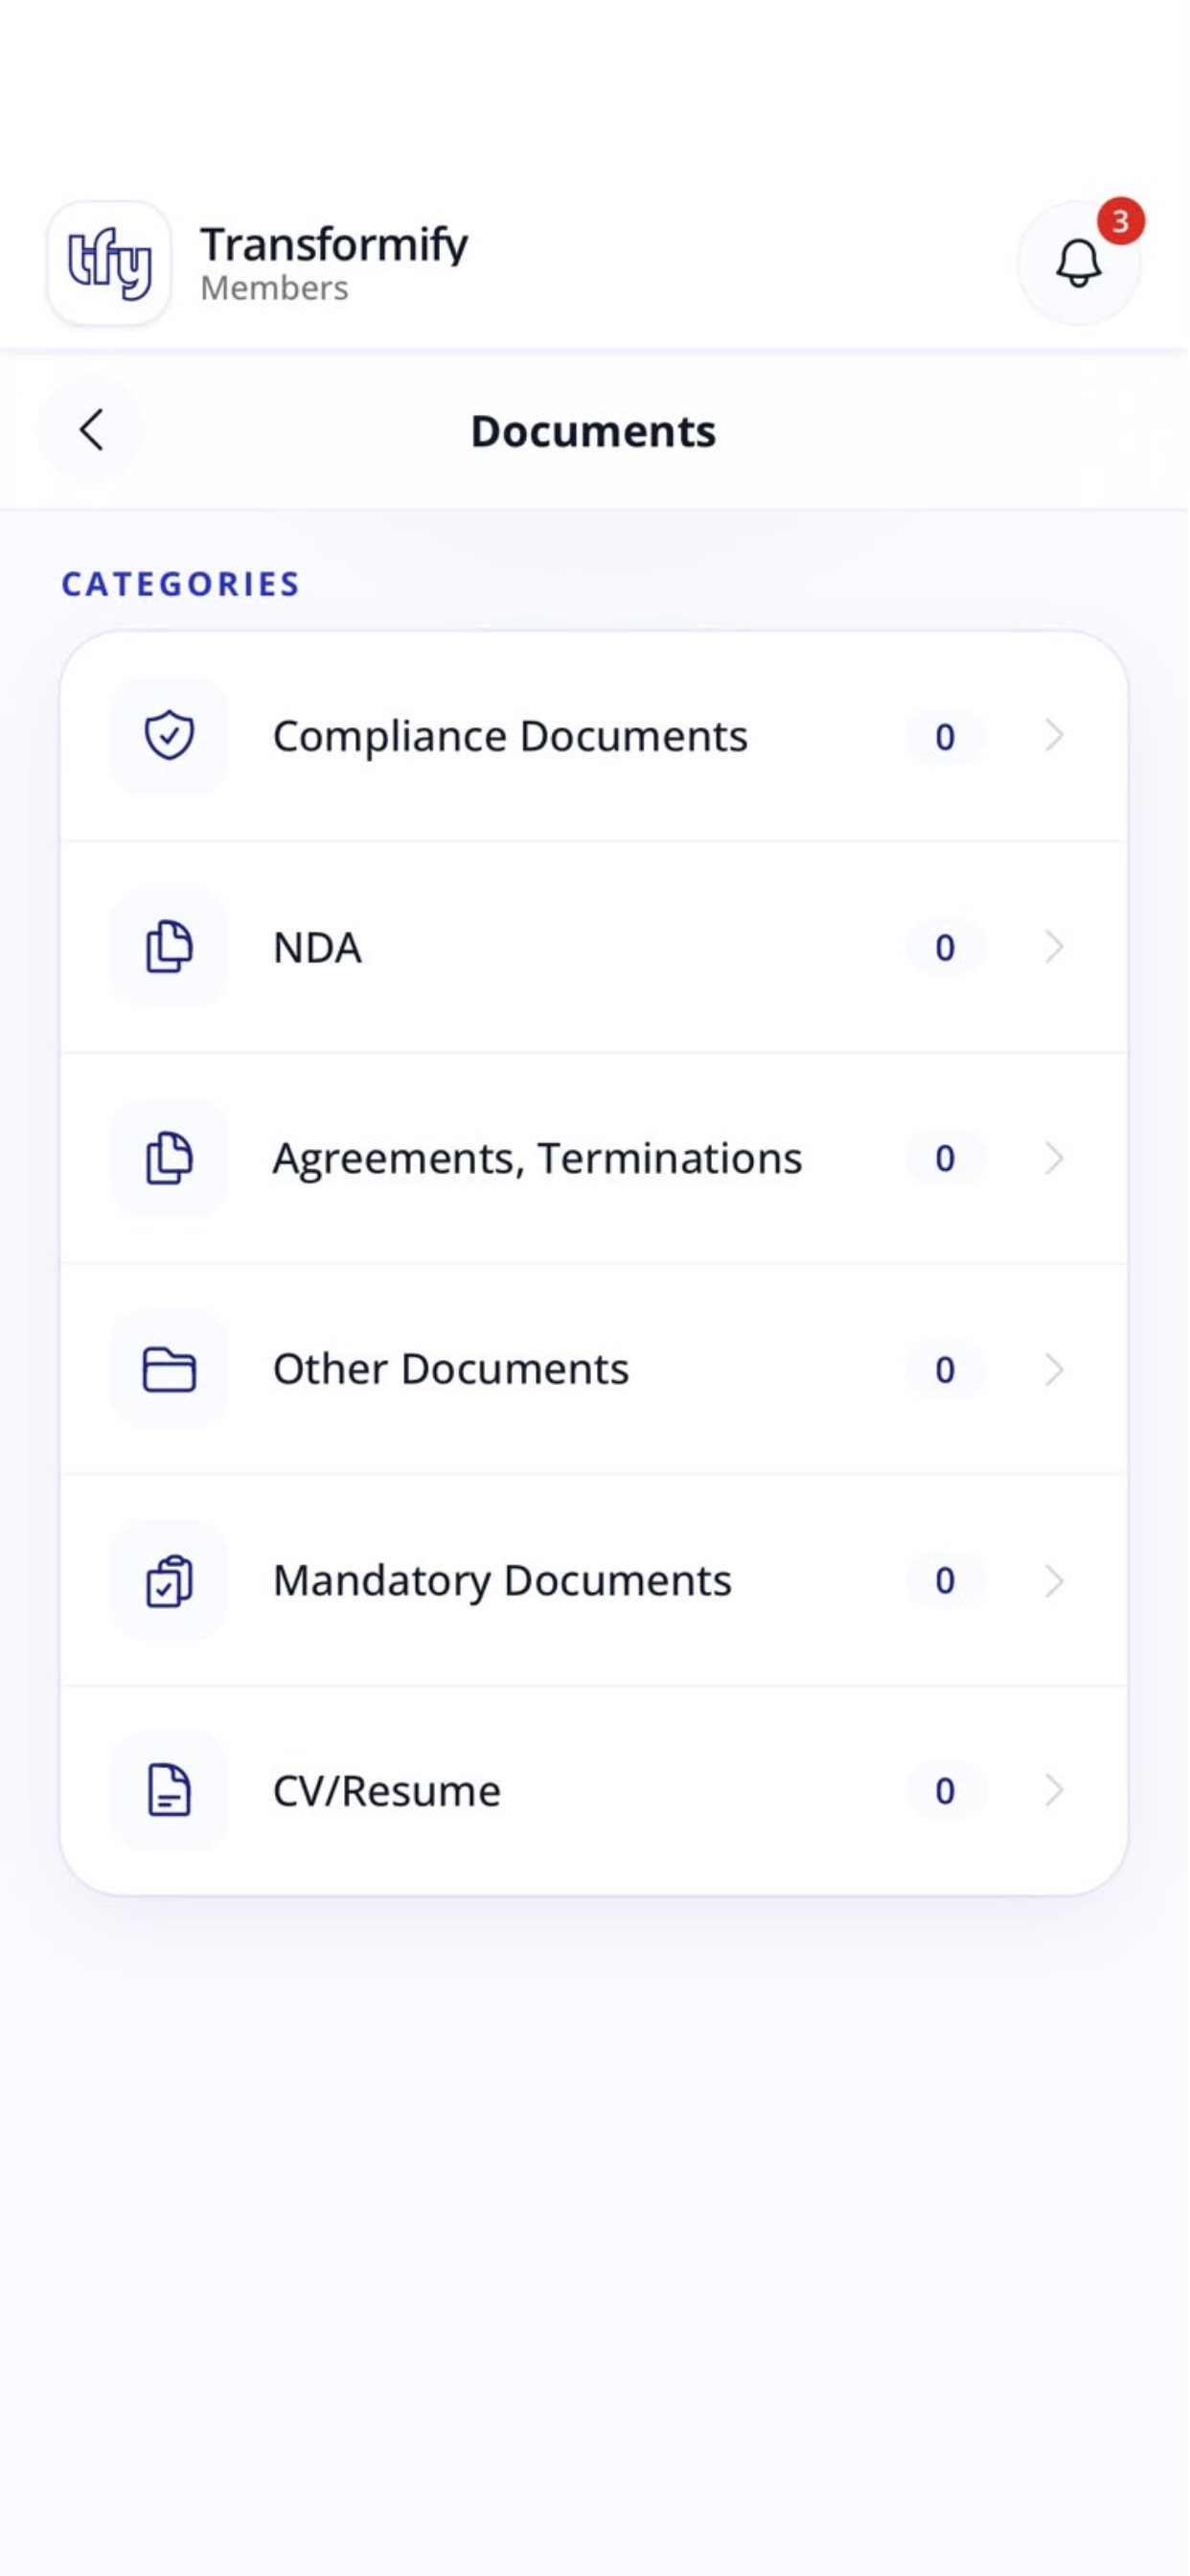Tap the Members subtitle
Viewport: 1190px width, 2576px height.
274,288
